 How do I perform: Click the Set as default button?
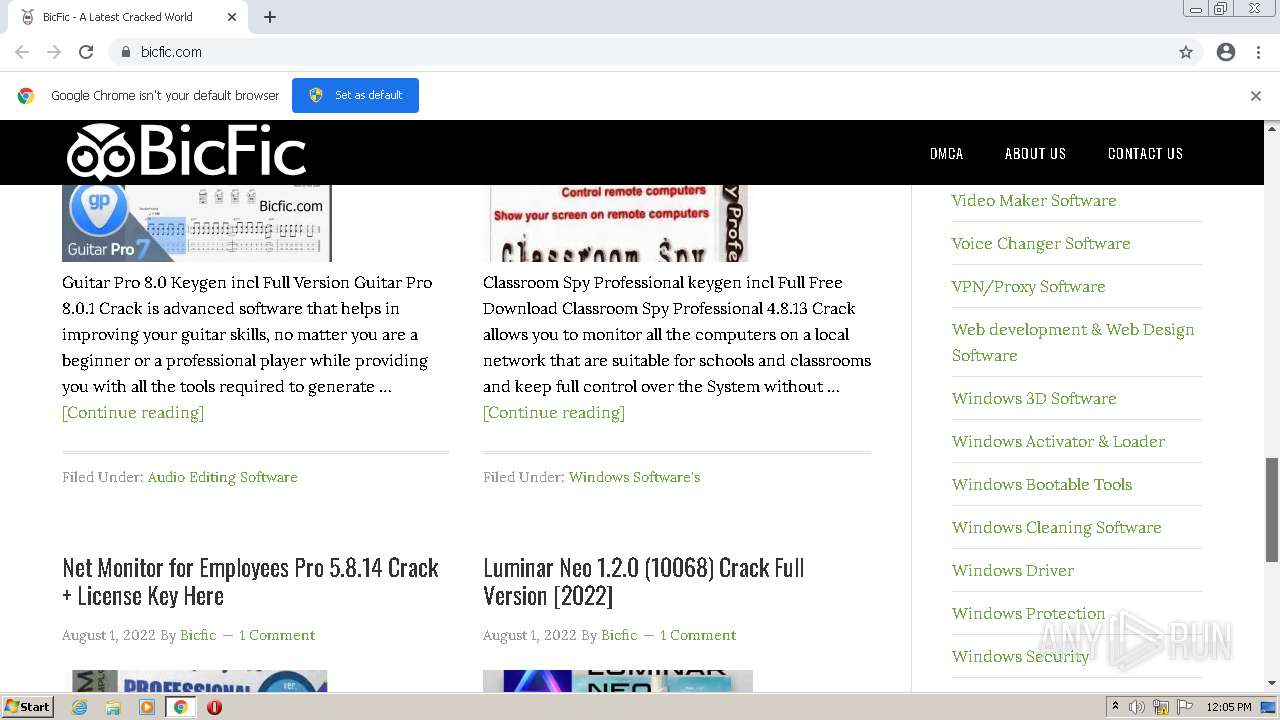pyautogui.click(x=355, y=95)
